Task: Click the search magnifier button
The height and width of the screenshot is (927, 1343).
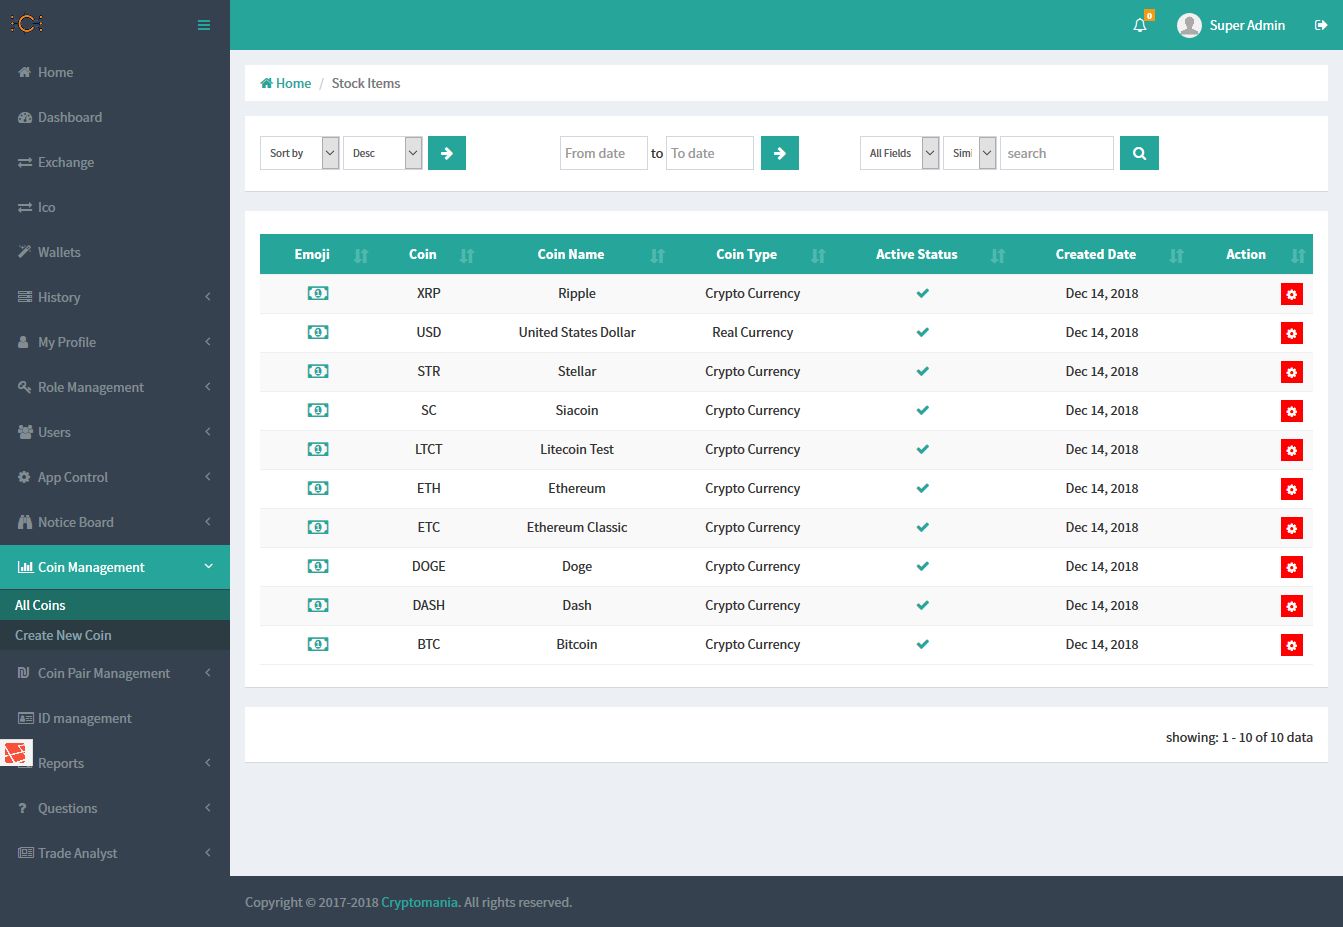Action: coord(1139,153)
